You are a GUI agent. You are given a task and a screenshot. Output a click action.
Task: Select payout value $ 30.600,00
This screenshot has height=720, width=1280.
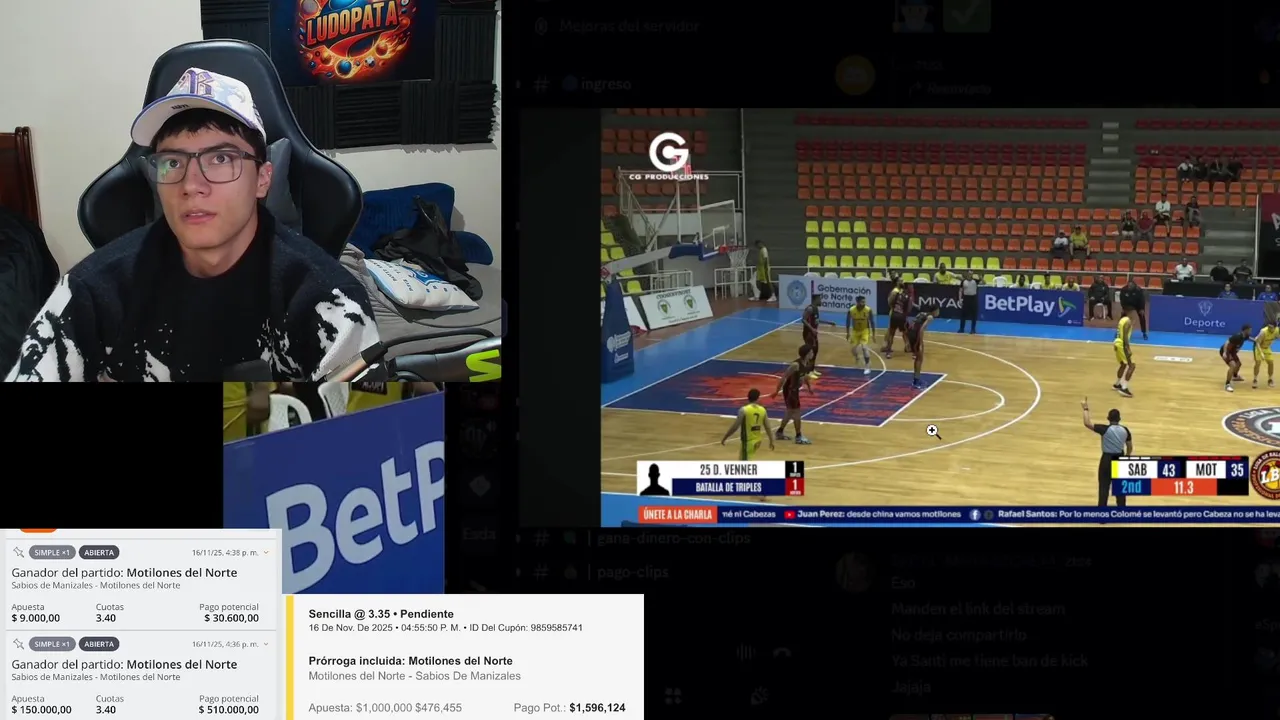[231, 618]
